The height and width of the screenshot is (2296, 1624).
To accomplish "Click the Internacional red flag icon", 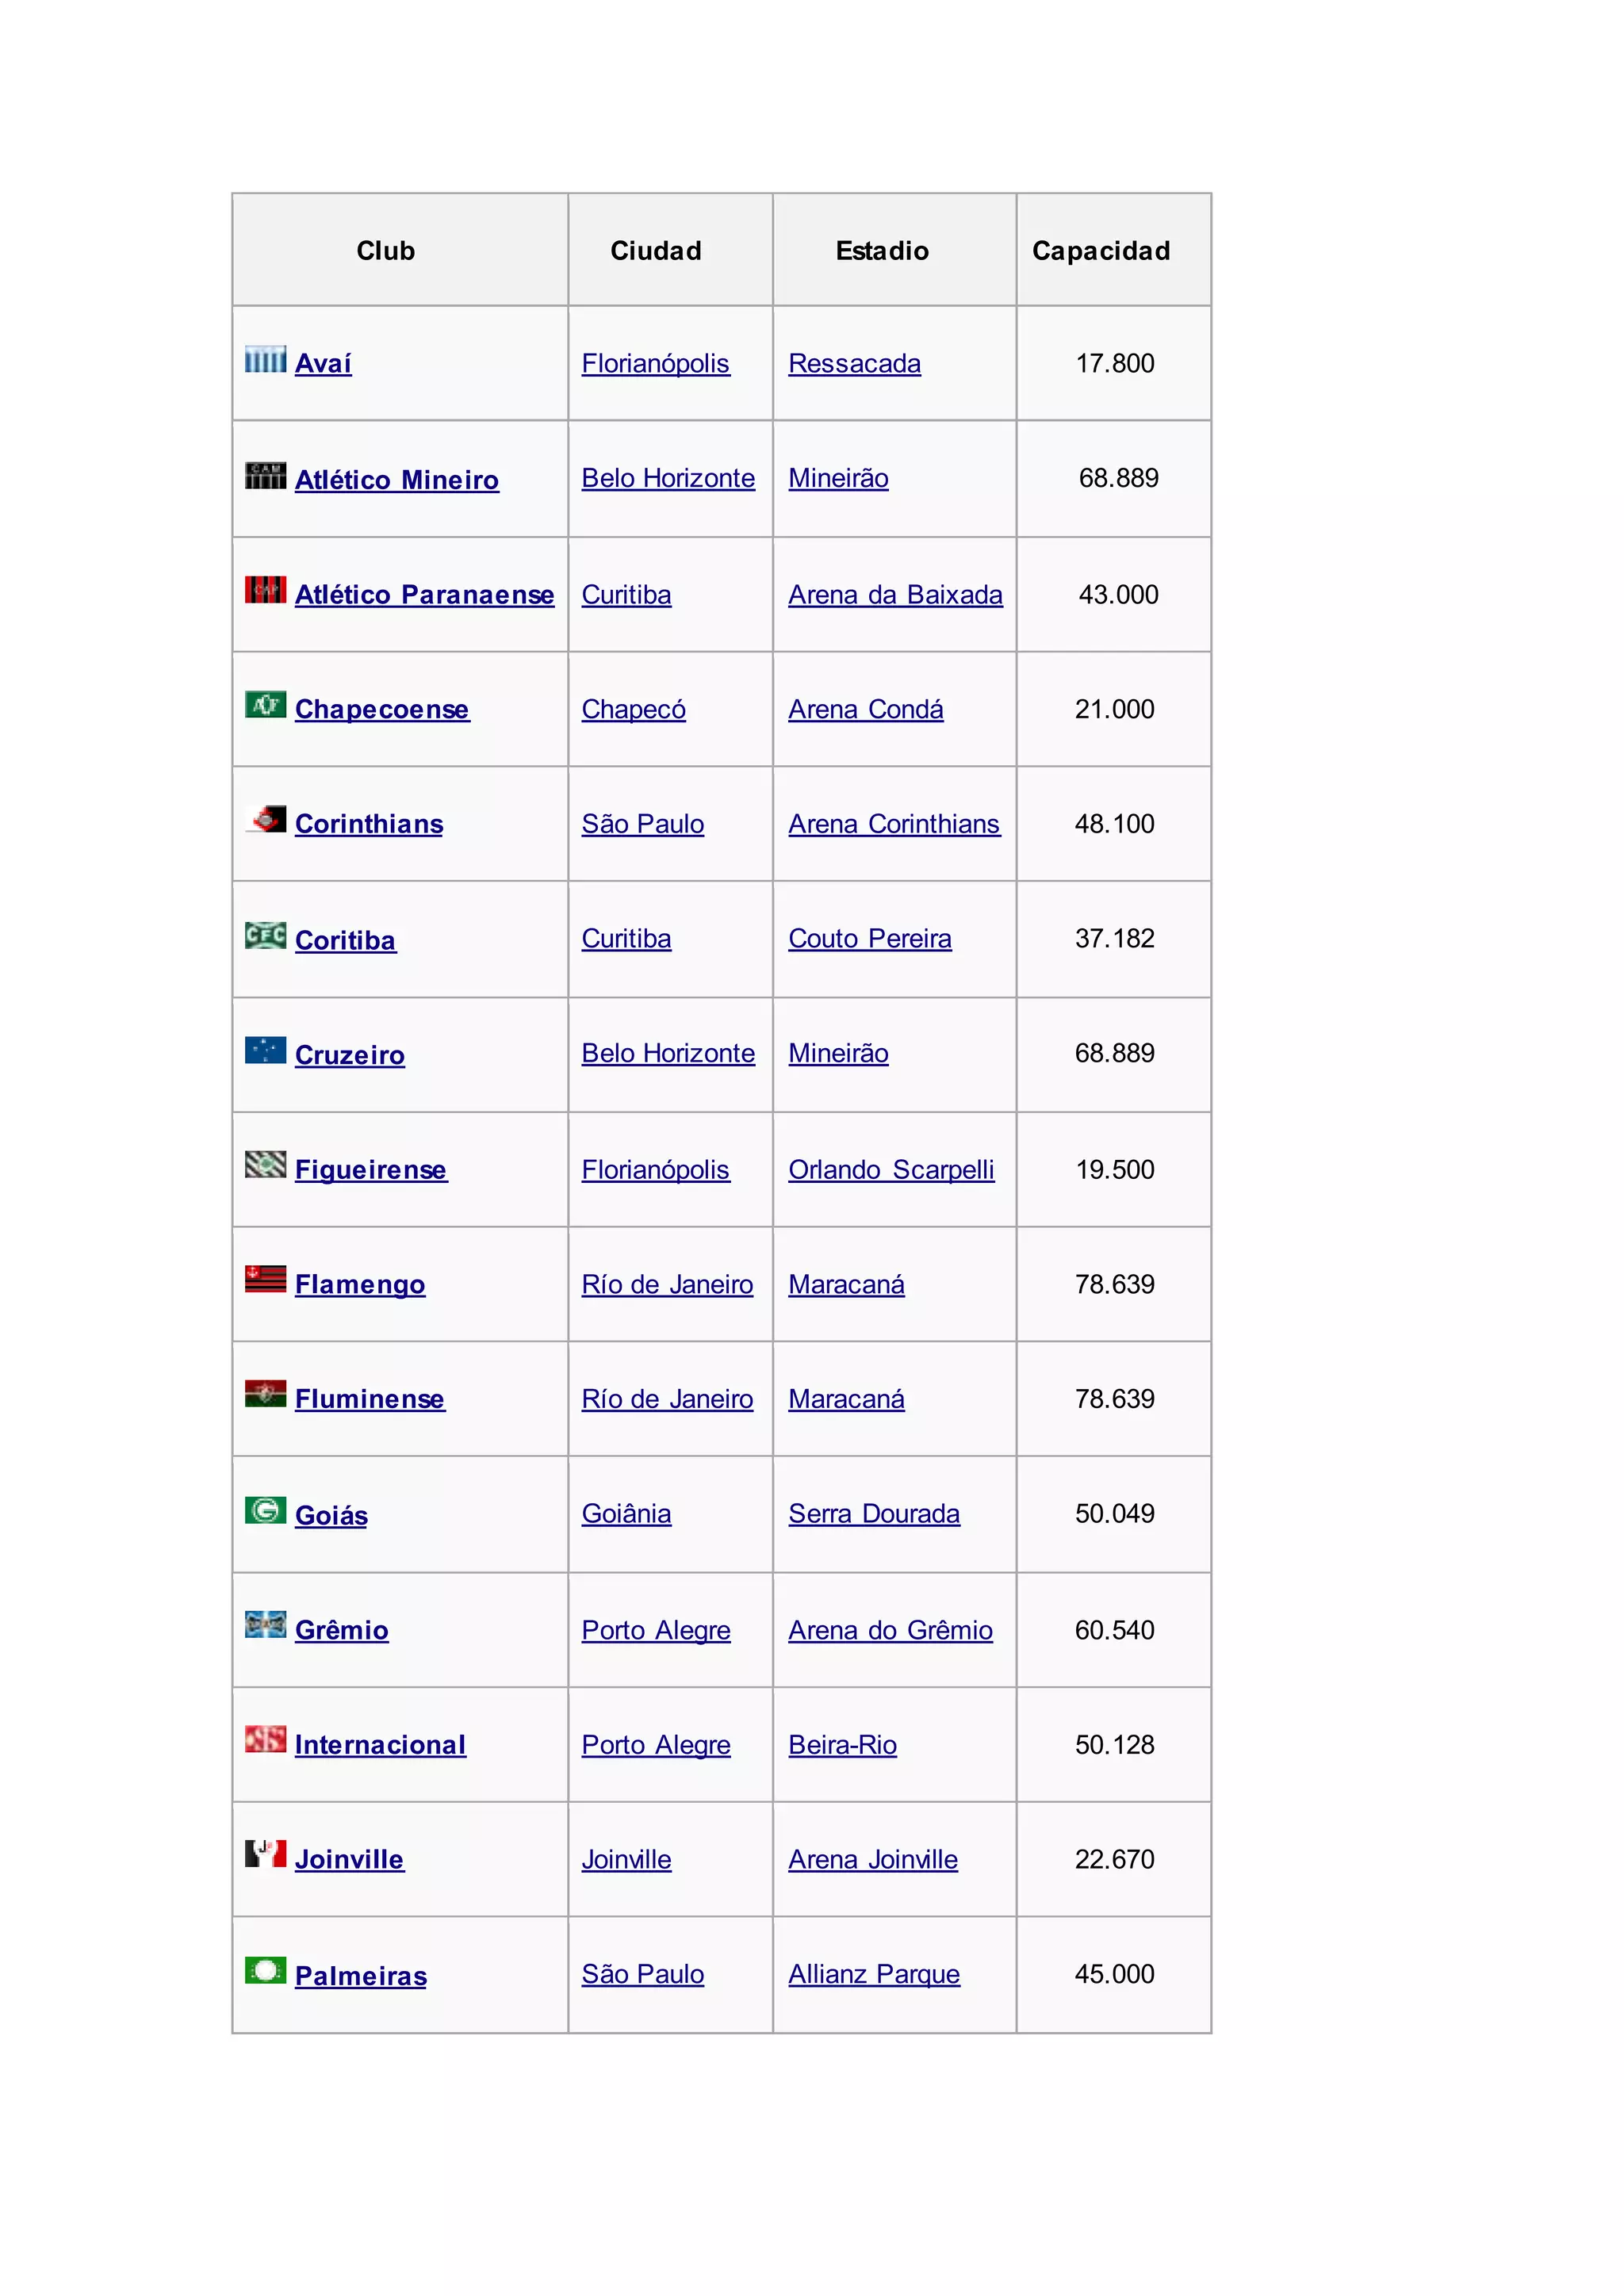I will 265,1740.
